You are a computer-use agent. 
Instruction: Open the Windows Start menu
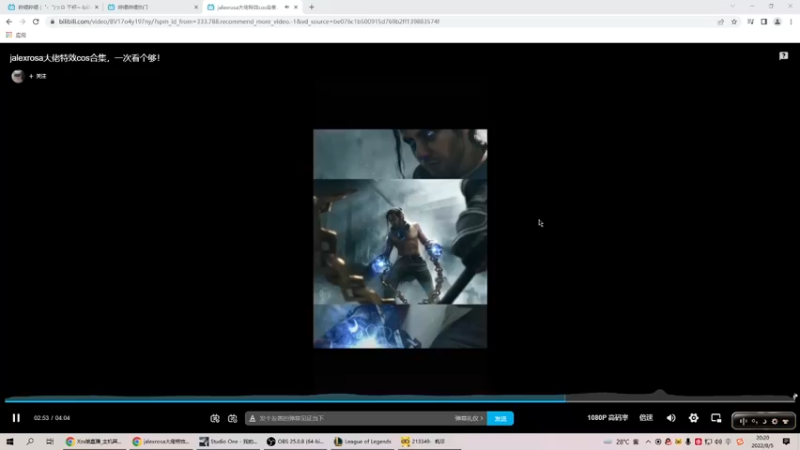[x=10, y=441]
